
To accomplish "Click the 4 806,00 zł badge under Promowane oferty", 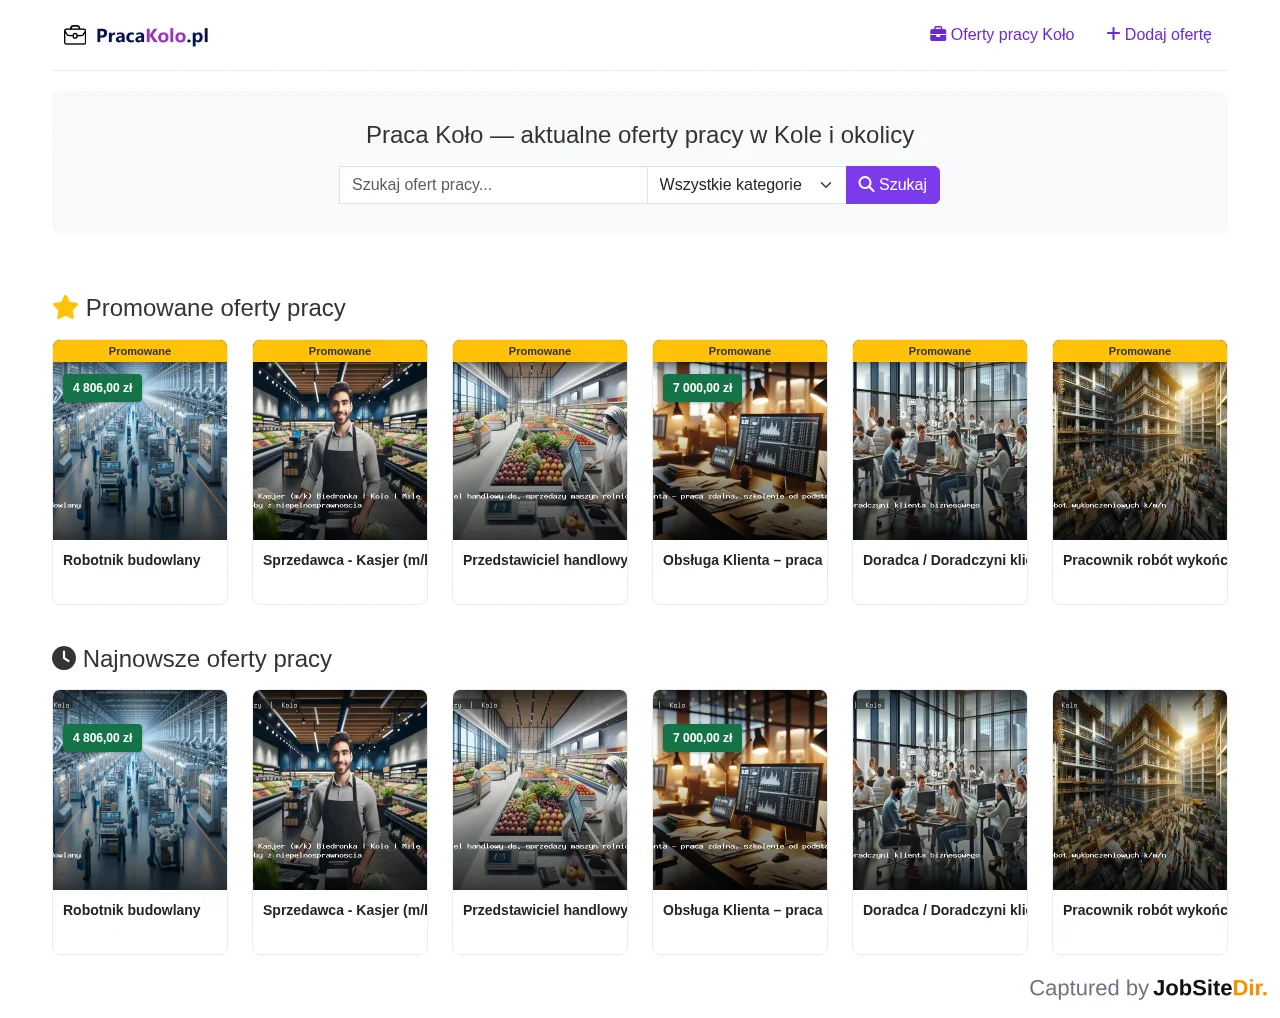I will coord(103,388).
